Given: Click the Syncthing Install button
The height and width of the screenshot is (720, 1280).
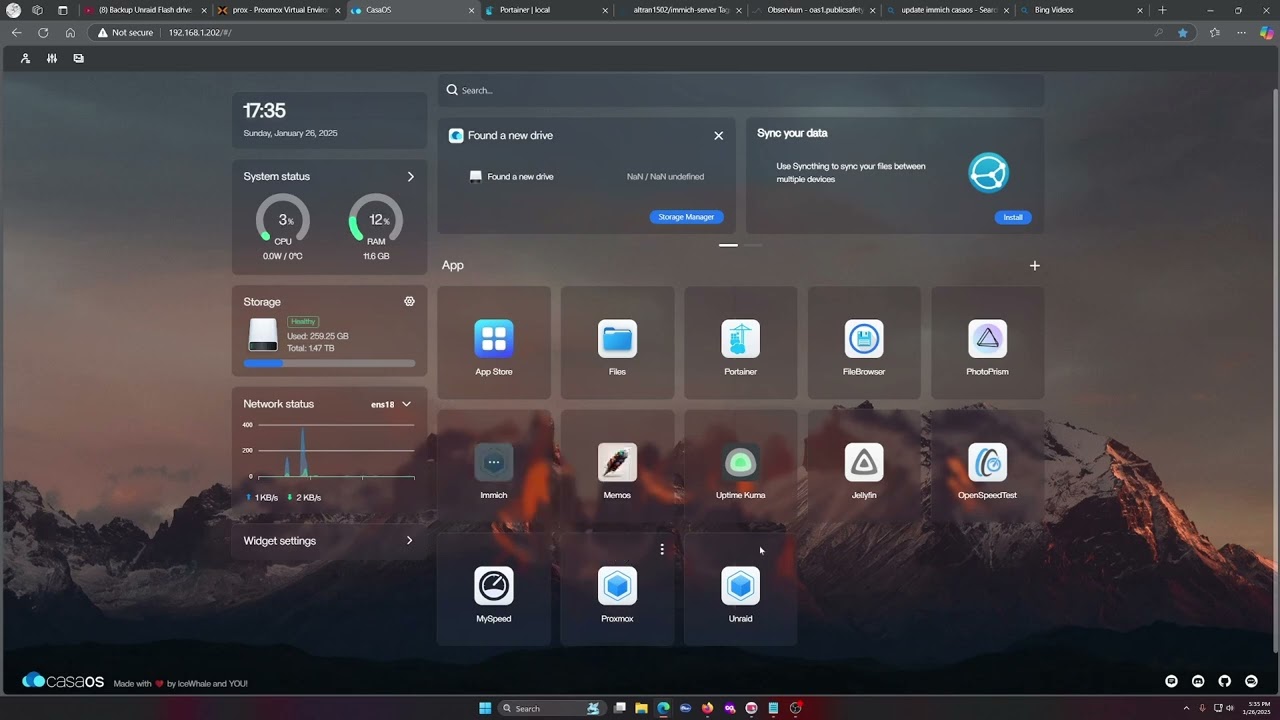Looking at the screenshot, I should click(1013, 217).
